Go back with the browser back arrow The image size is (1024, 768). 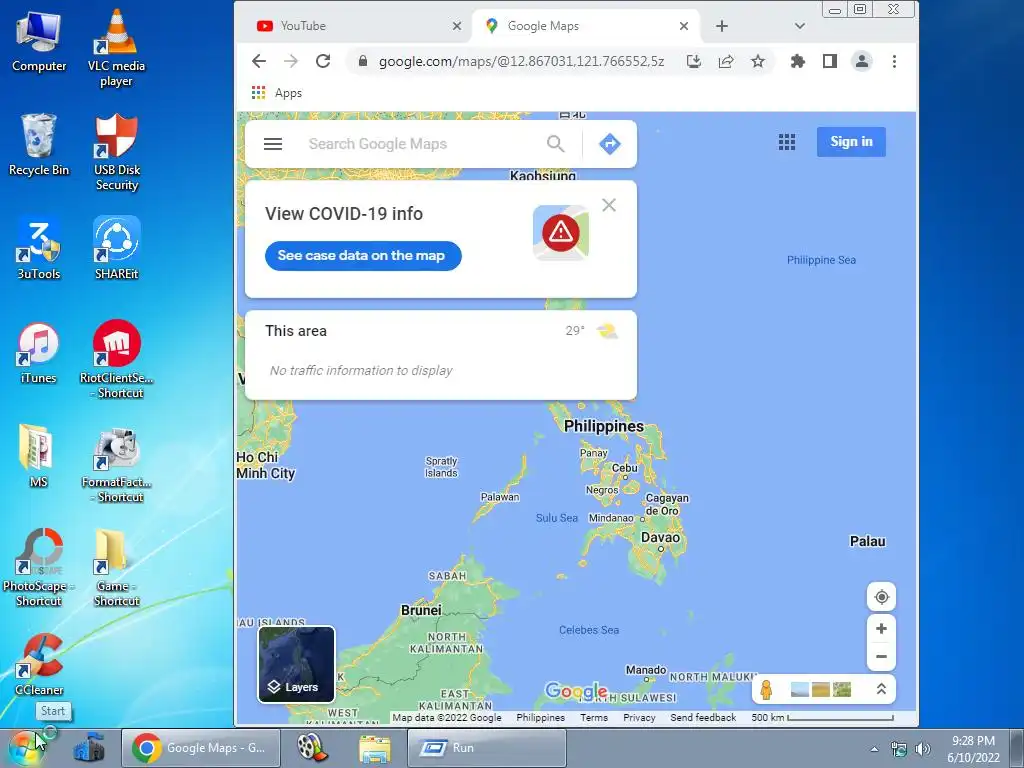tap(259, 61)
